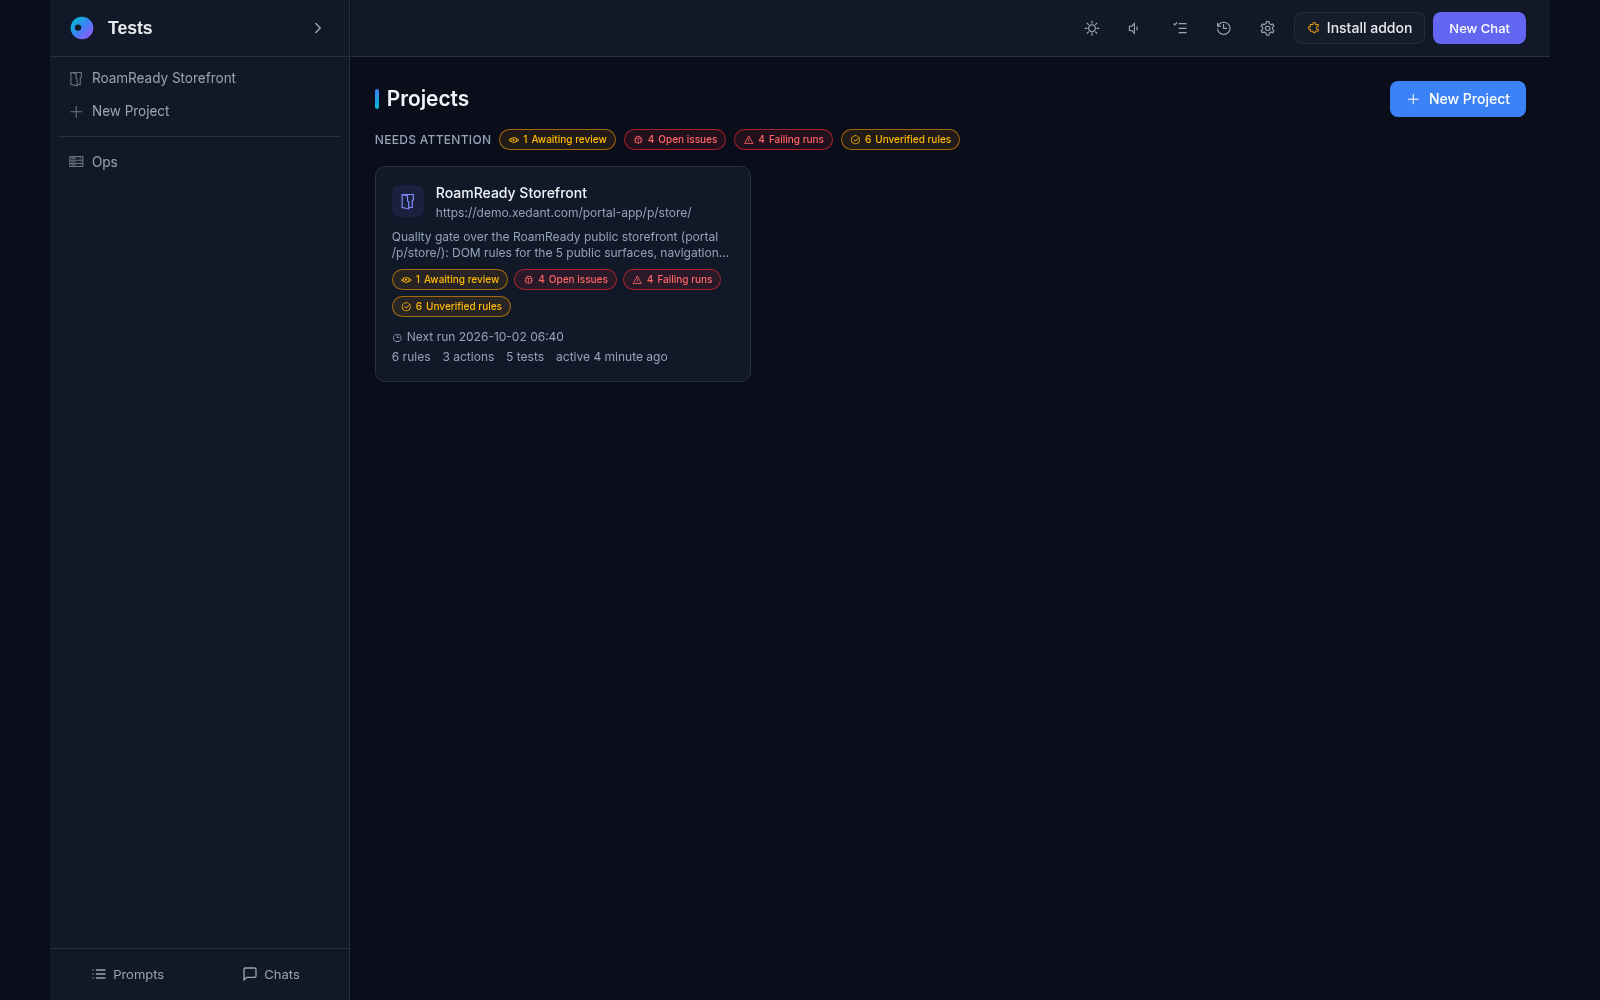The height and width of the screenshot is (1000, 1600).
Task: Click the Projects page heading
Action: tap(428, 98)
